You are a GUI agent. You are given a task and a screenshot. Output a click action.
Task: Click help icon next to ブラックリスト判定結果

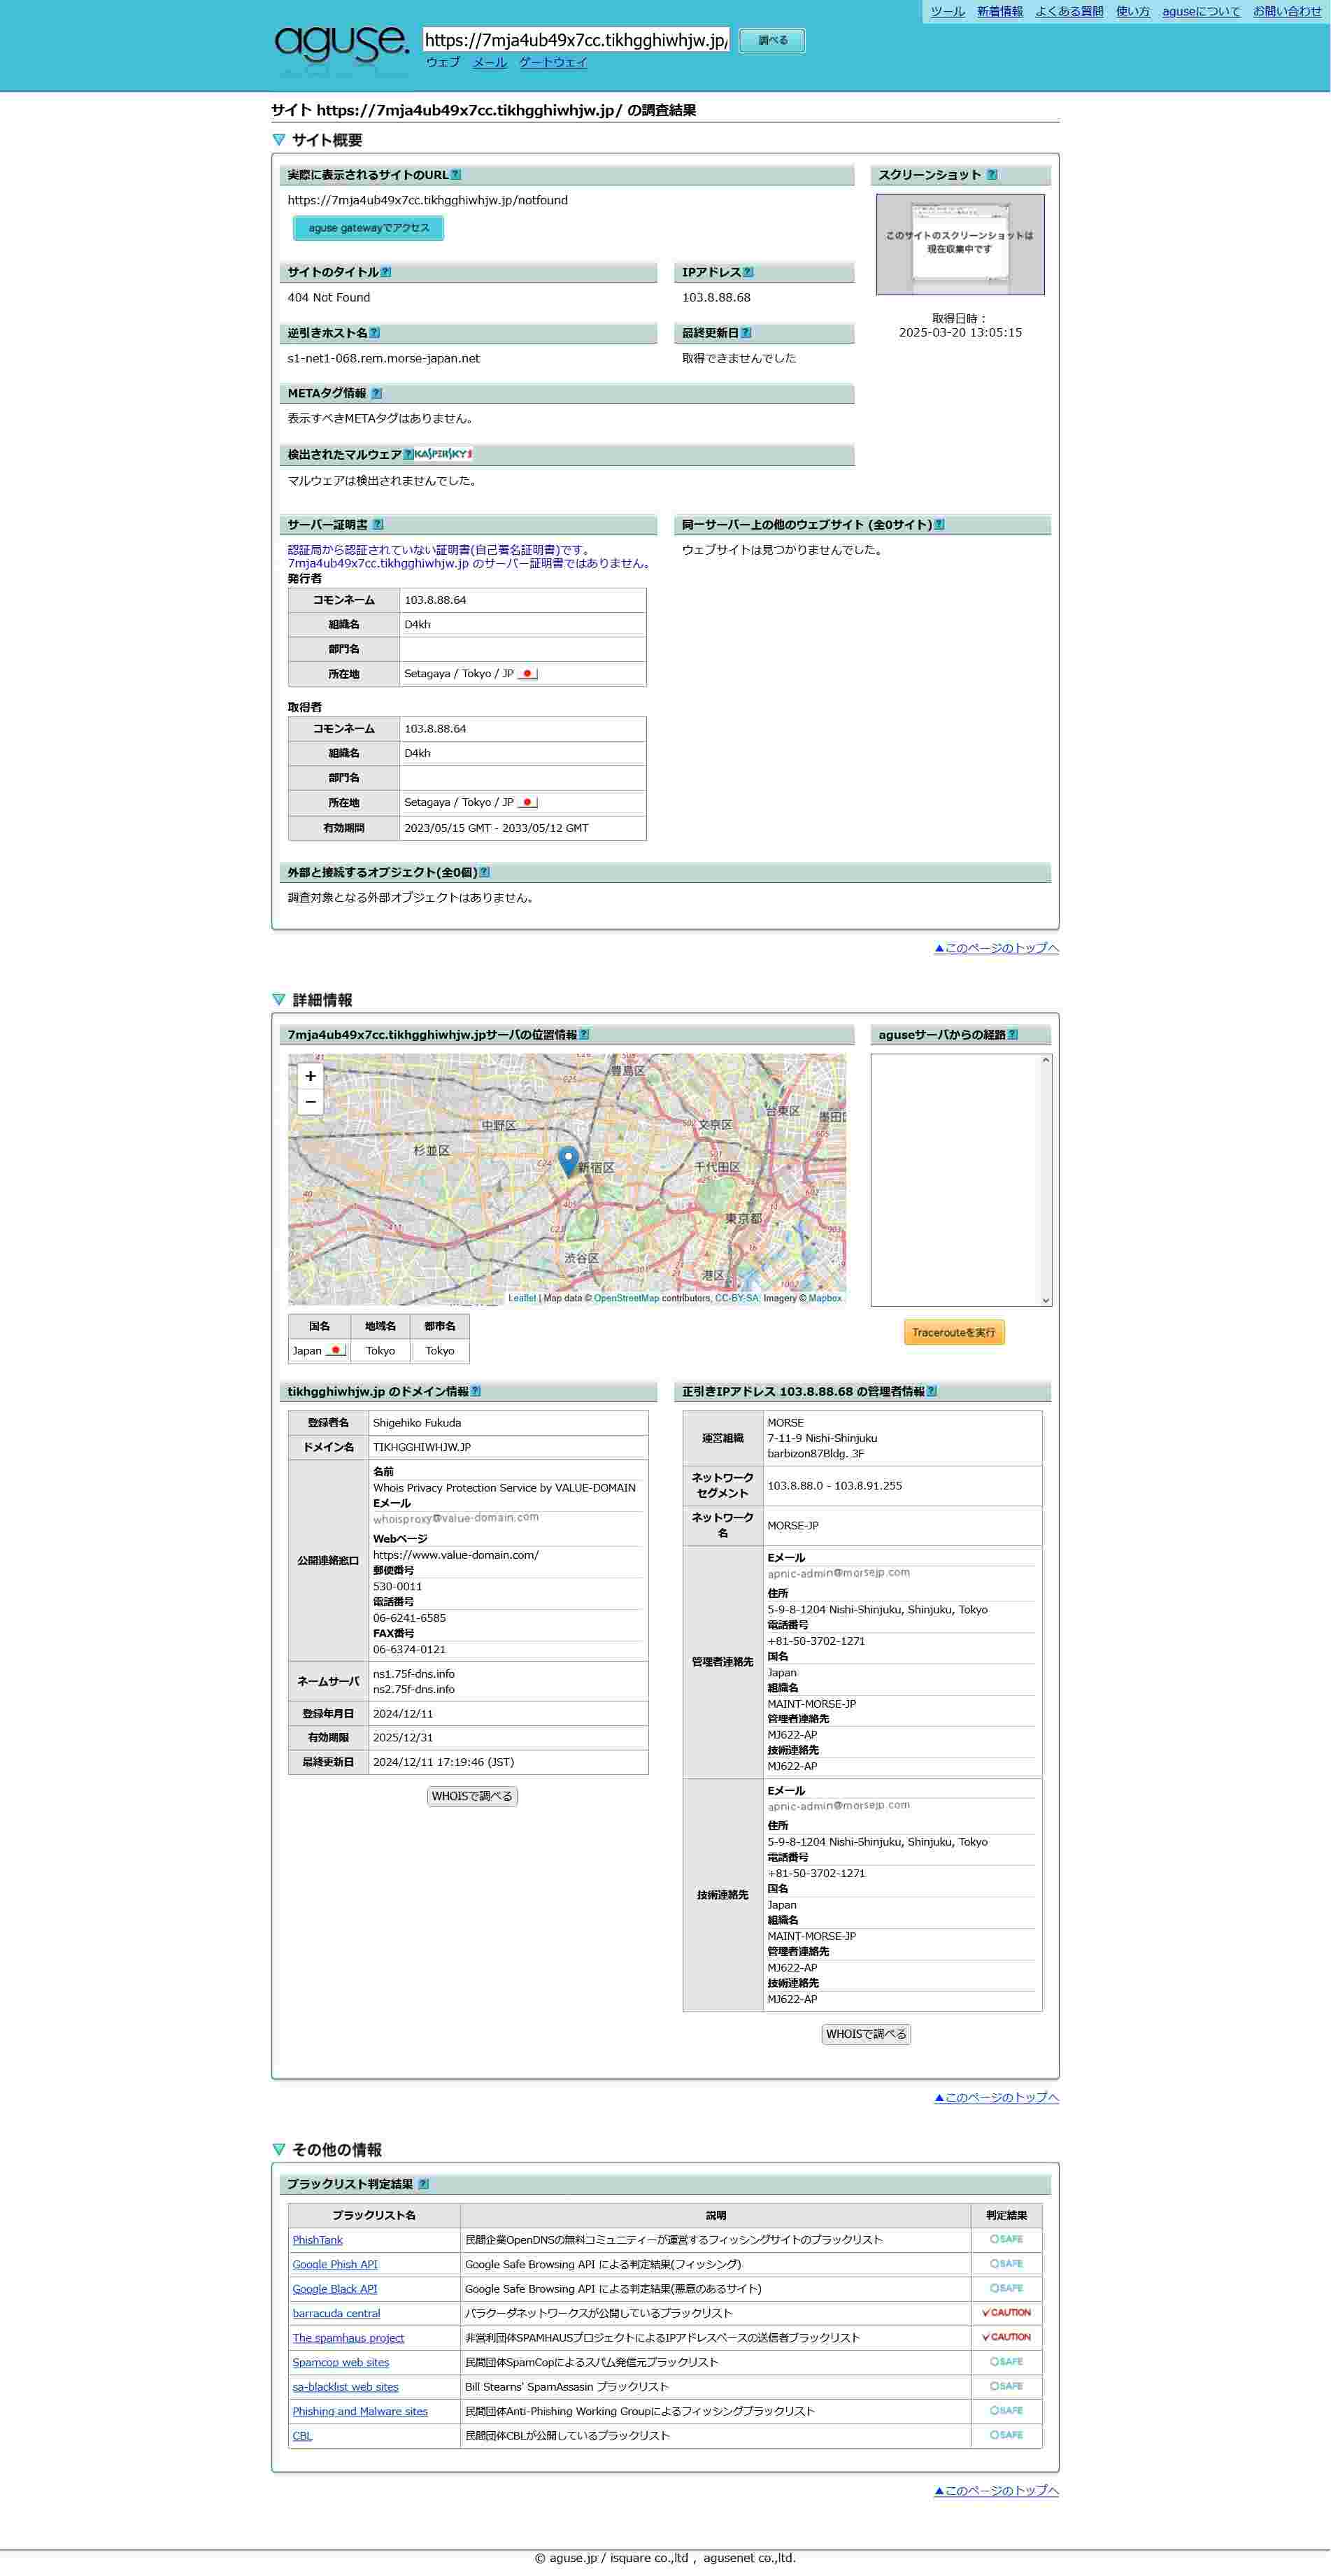coord(423,2184)
